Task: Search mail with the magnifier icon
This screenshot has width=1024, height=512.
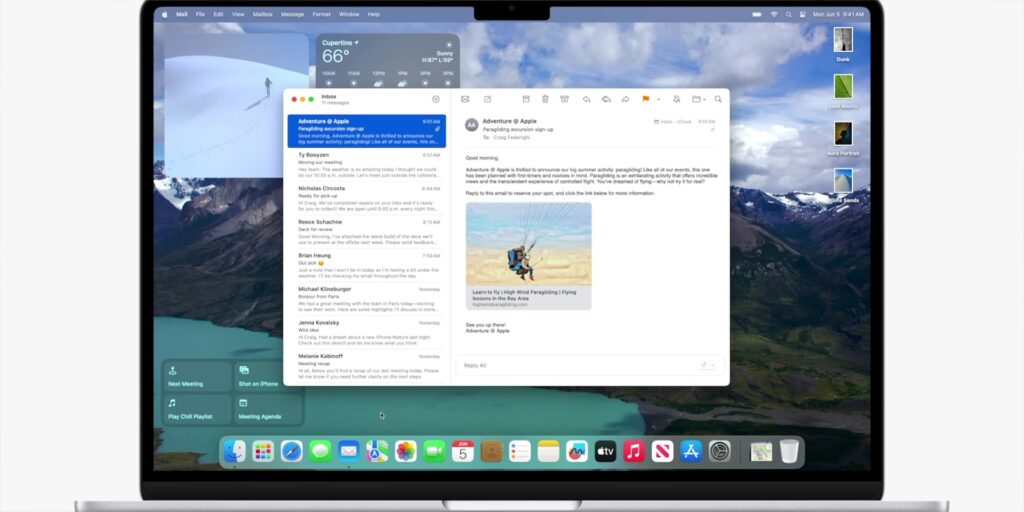Action: 718,99
